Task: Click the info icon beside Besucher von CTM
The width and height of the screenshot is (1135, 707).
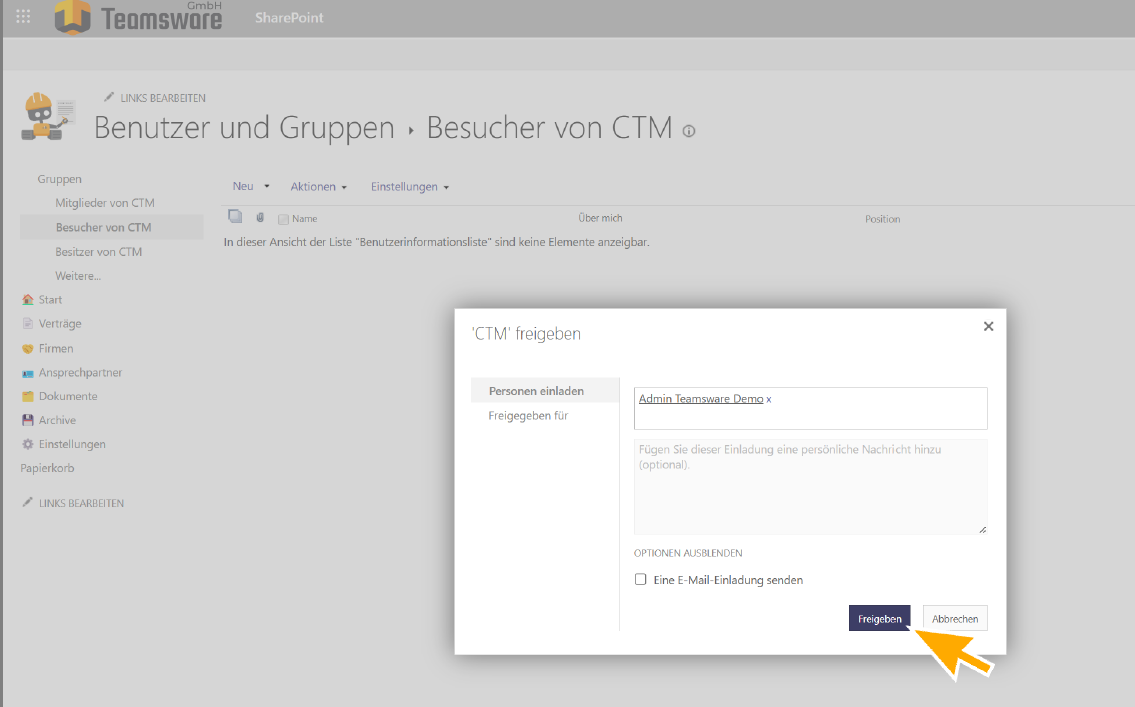Action: pos(688,131)
